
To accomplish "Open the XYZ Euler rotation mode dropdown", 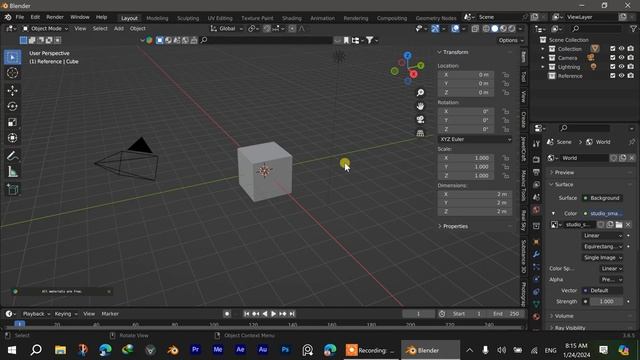I will coord(475,139).
